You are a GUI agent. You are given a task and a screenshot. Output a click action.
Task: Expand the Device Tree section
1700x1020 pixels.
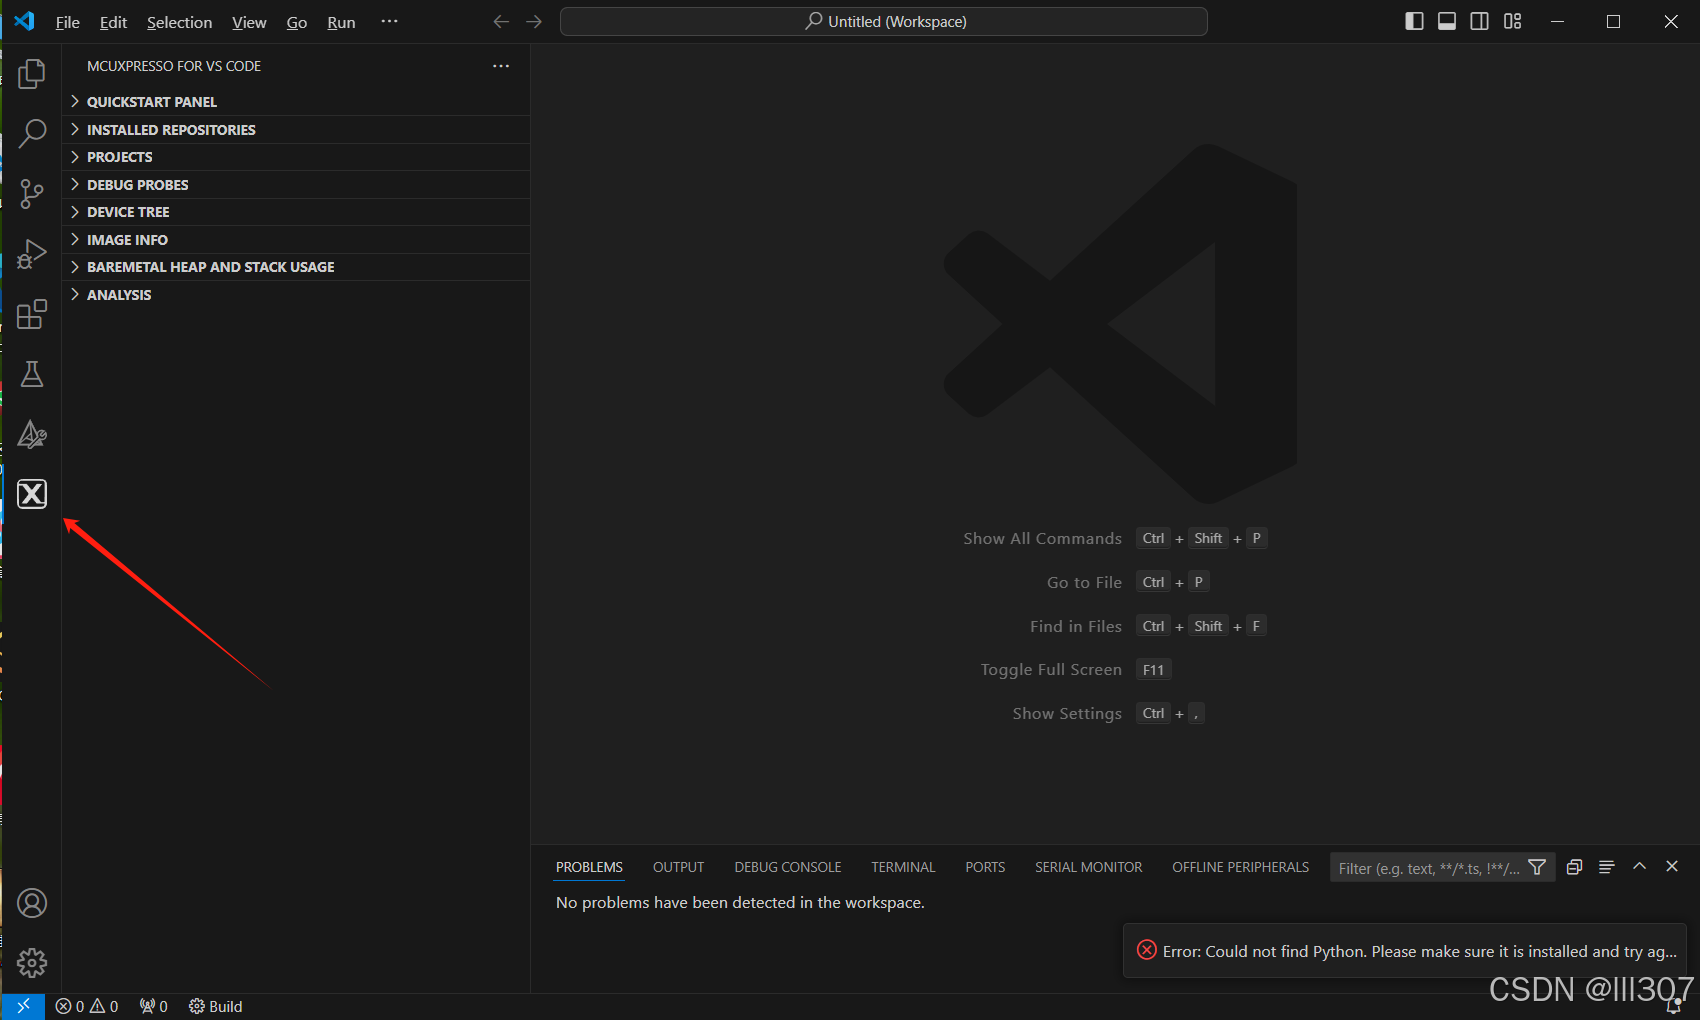(296, 212)
